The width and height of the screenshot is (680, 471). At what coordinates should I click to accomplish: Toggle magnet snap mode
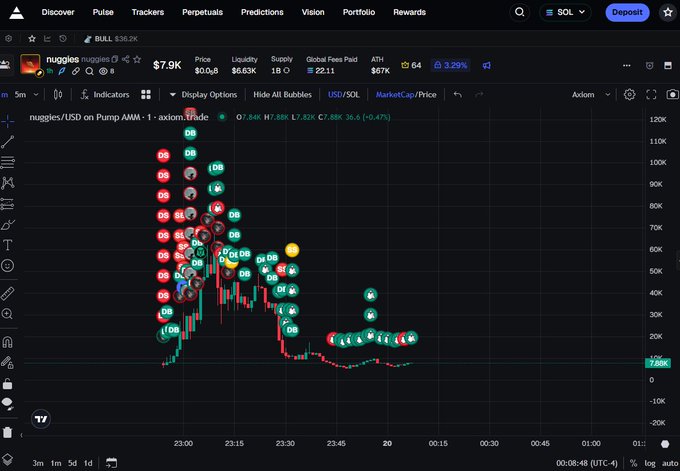tap(7, 342)
